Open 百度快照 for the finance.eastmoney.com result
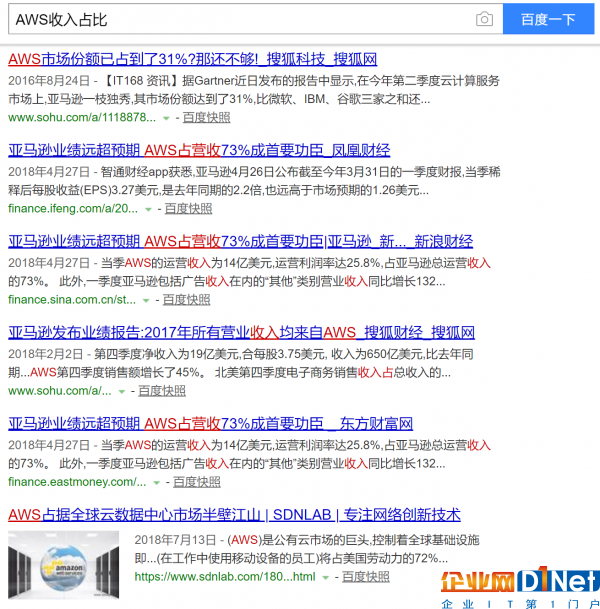Image resolution: width=600 pixels, height=609 pixels. (197, 482)
